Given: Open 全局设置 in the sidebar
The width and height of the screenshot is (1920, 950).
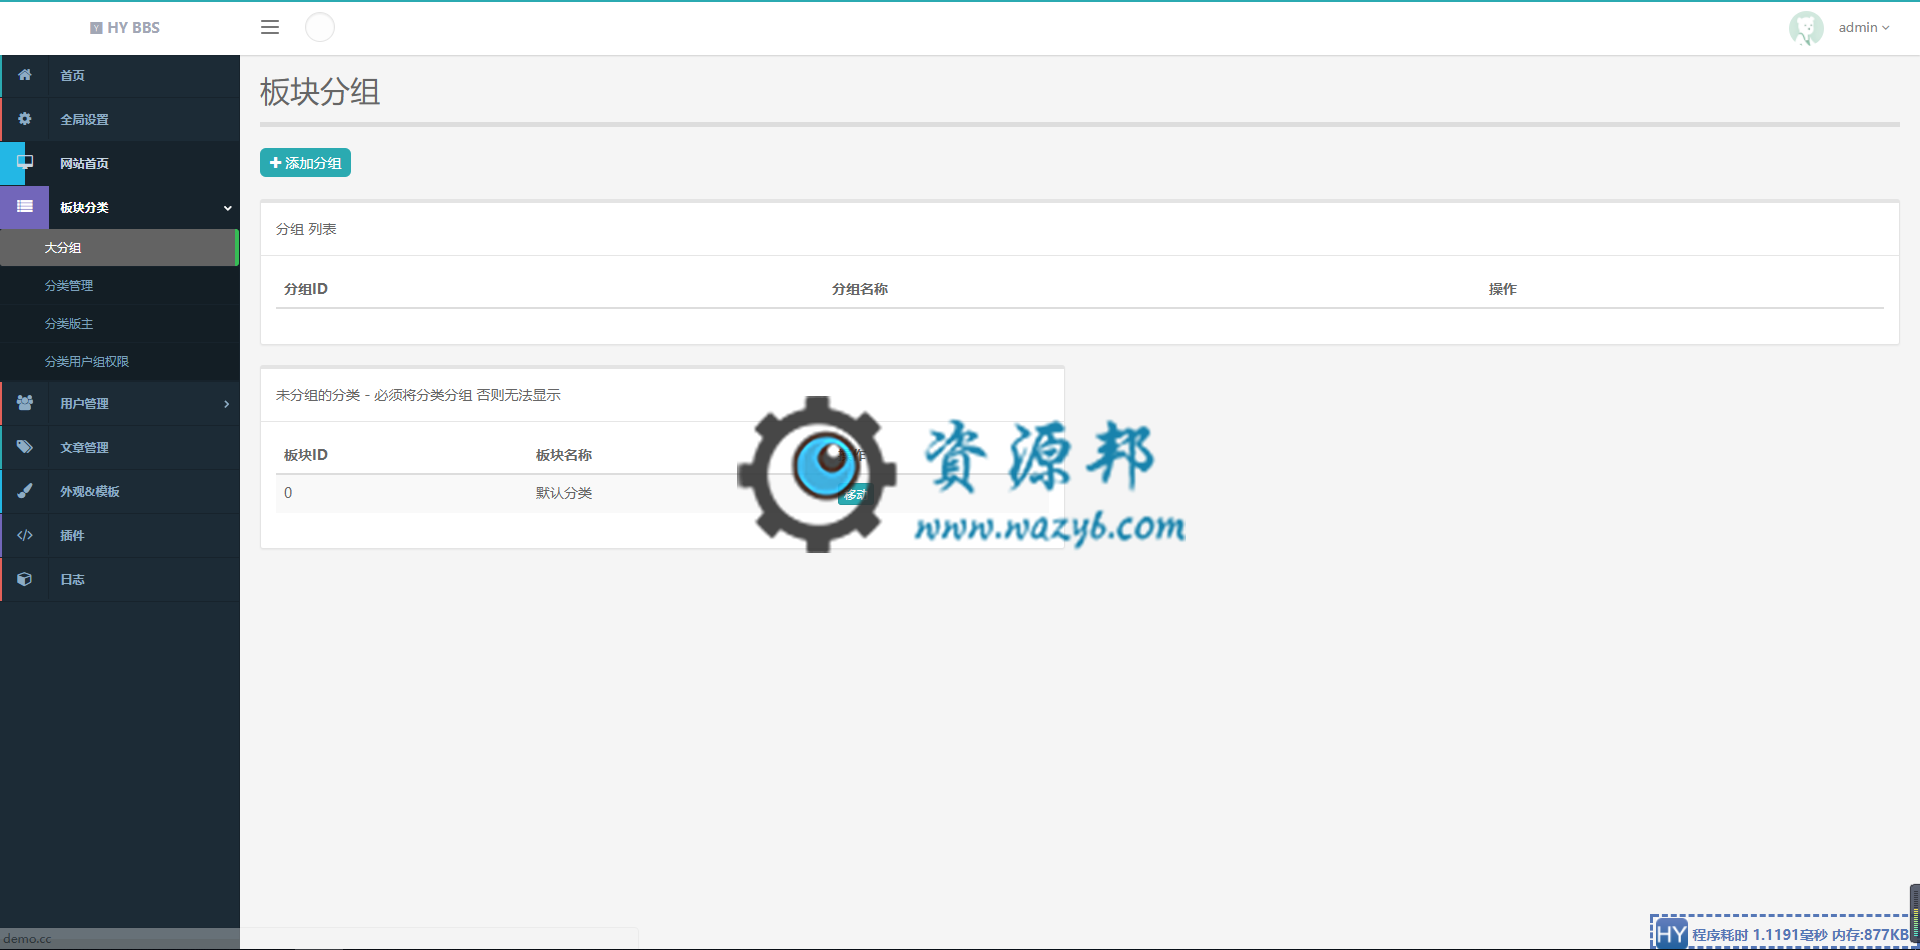Looking at the screenshot, I should point(120,119).
